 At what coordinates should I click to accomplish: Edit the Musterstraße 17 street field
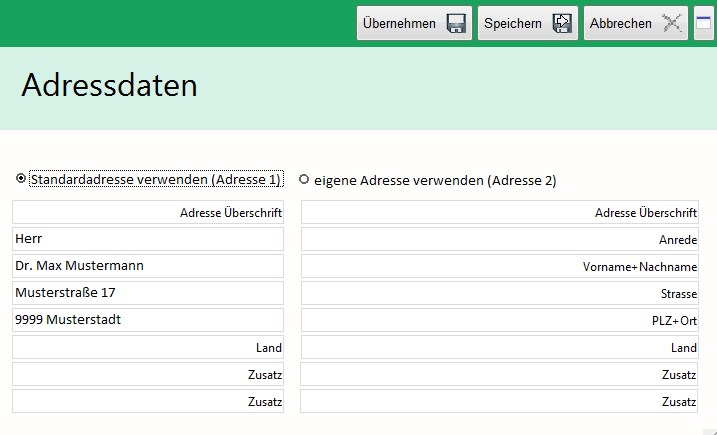click(148, 293)
